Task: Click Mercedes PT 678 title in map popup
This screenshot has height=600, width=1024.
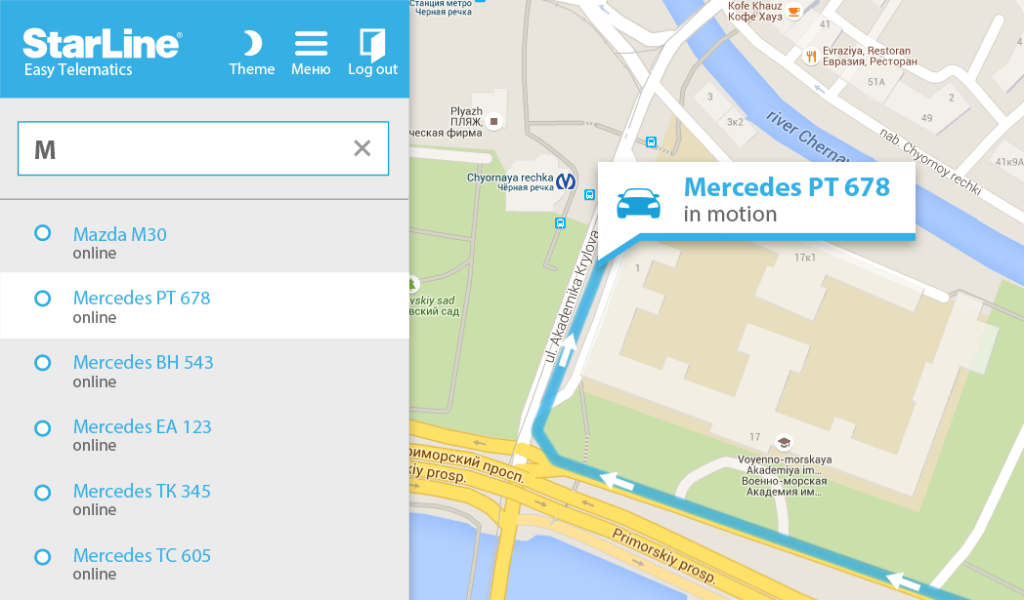Action: click(x=786, y=187)
